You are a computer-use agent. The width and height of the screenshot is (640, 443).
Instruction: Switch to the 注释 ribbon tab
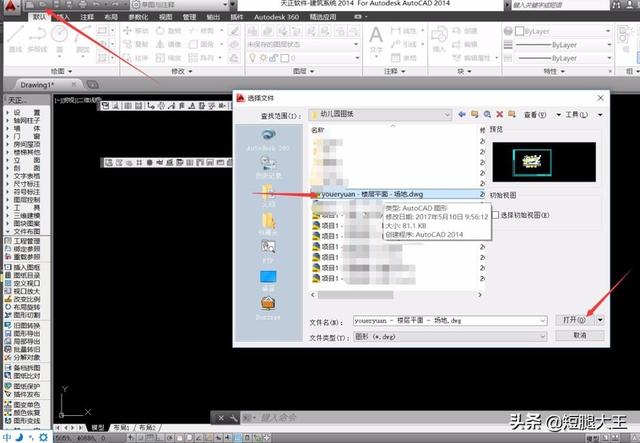pyautogui.click(x=87, y=17)
